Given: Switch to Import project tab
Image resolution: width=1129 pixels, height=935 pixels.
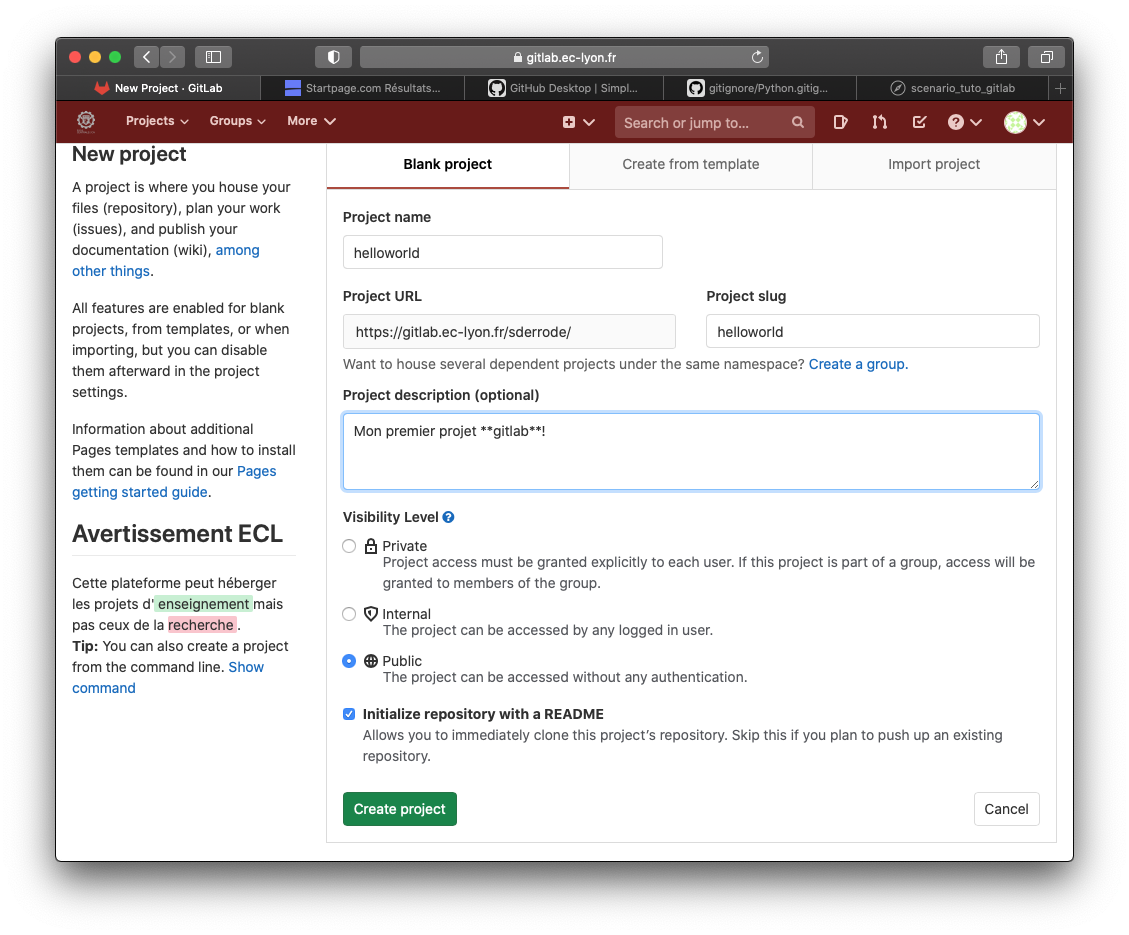Looking at the screenshot, I should click(934, 164).
